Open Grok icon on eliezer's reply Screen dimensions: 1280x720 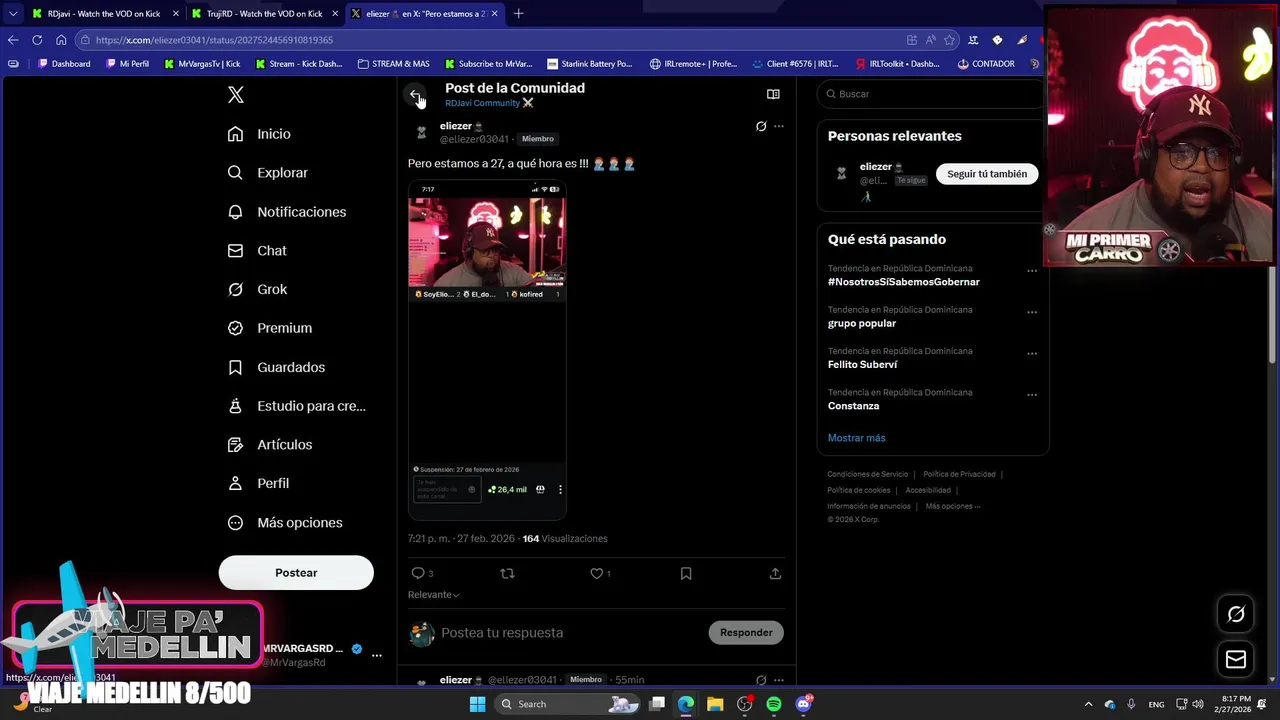point(761,680)
